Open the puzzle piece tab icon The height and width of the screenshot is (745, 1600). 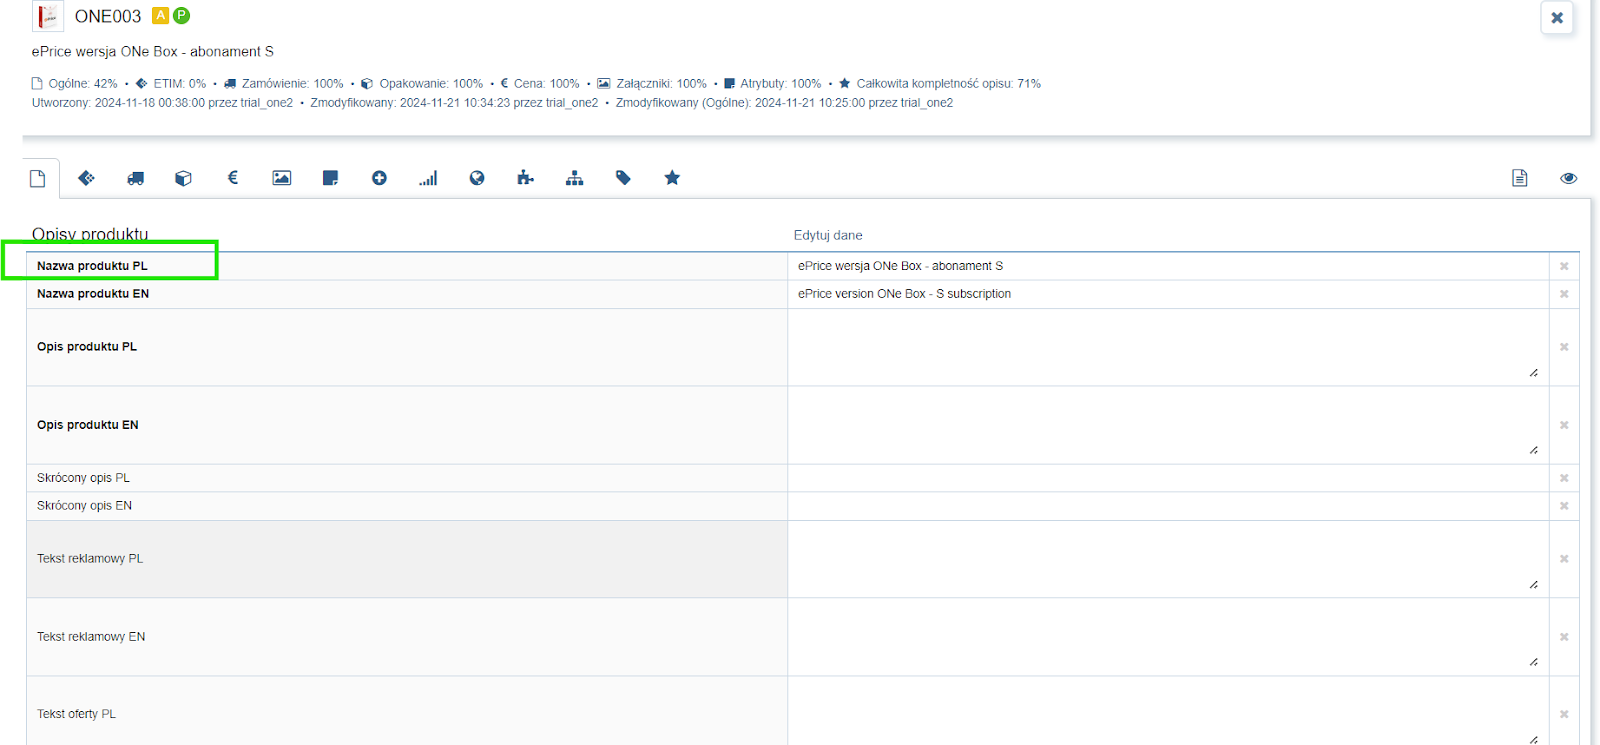[526, 178]
